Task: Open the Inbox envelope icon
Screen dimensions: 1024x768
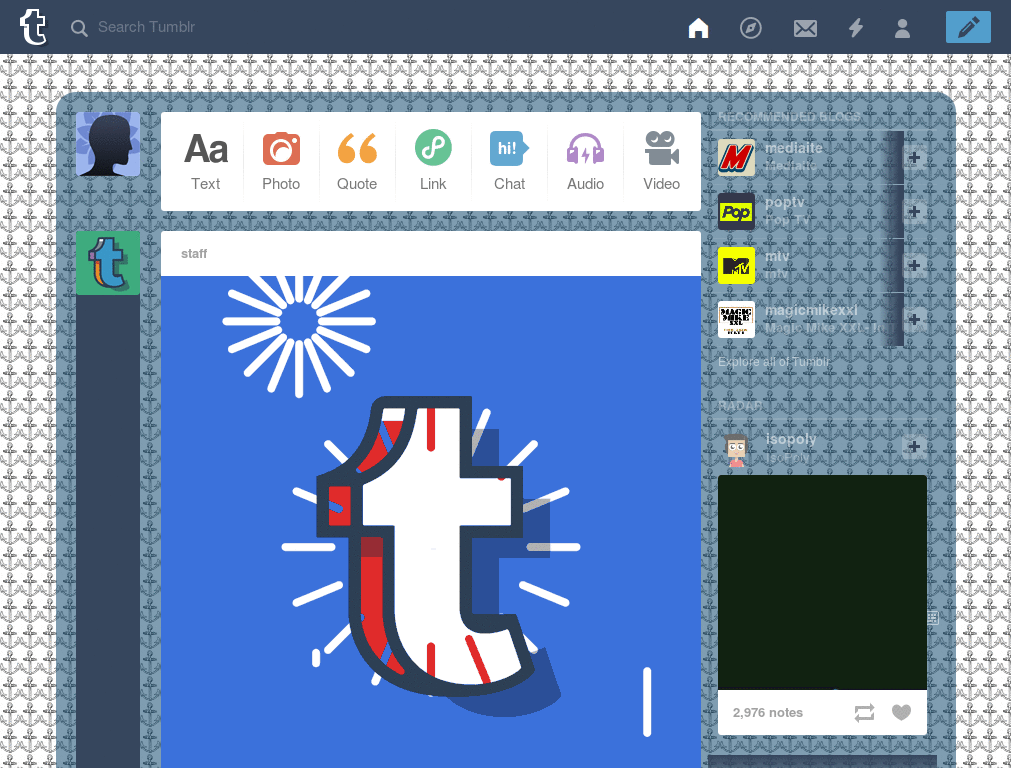Action: (x=805, y=28)
